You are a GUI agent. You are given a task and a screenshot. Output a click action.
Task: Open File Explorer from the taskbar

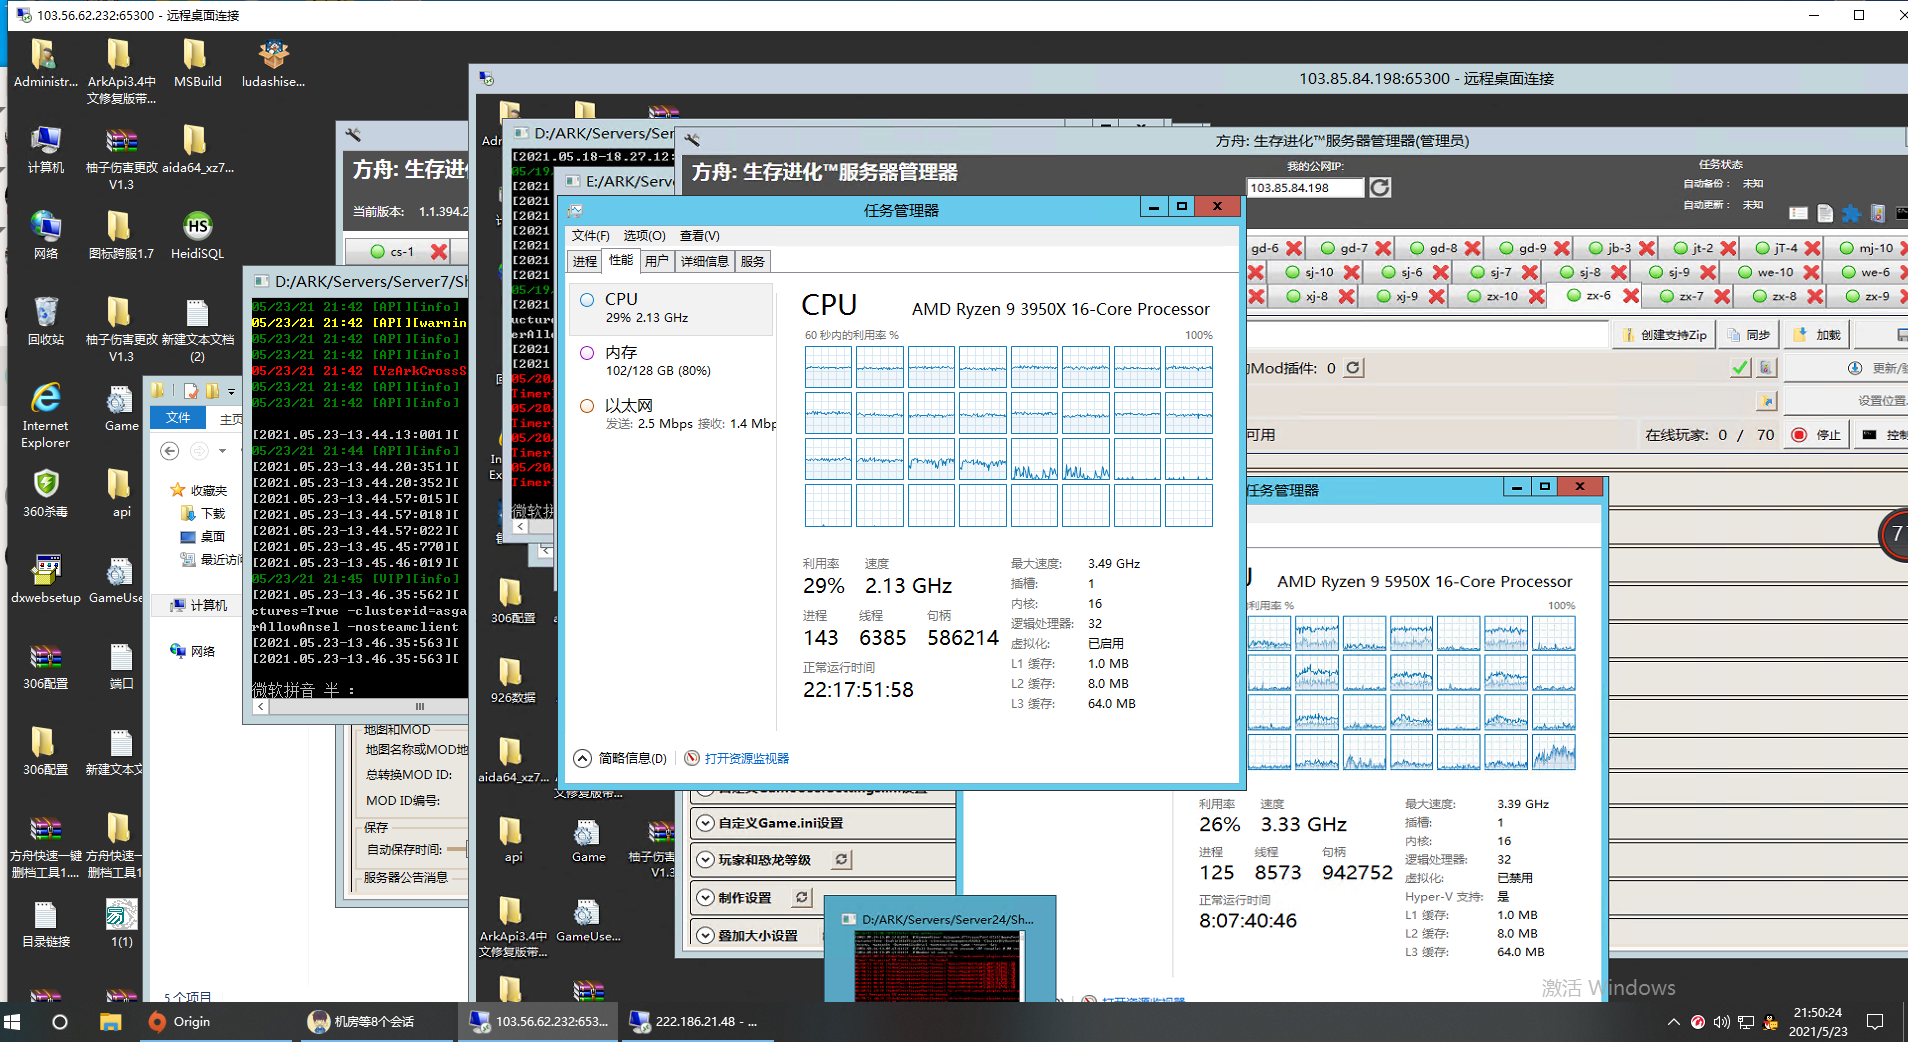tap(110, 1021)
